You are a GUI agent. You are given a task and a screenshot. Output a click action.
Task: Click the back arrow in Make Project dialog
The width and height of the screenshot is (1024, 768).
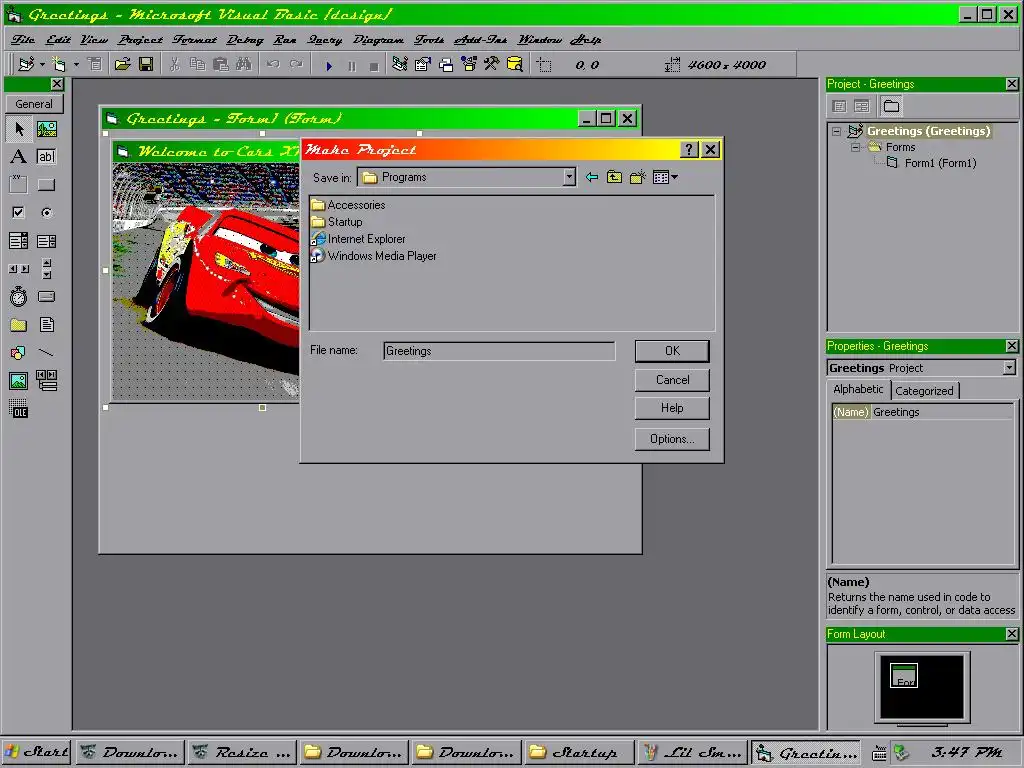tap(592, 177)
